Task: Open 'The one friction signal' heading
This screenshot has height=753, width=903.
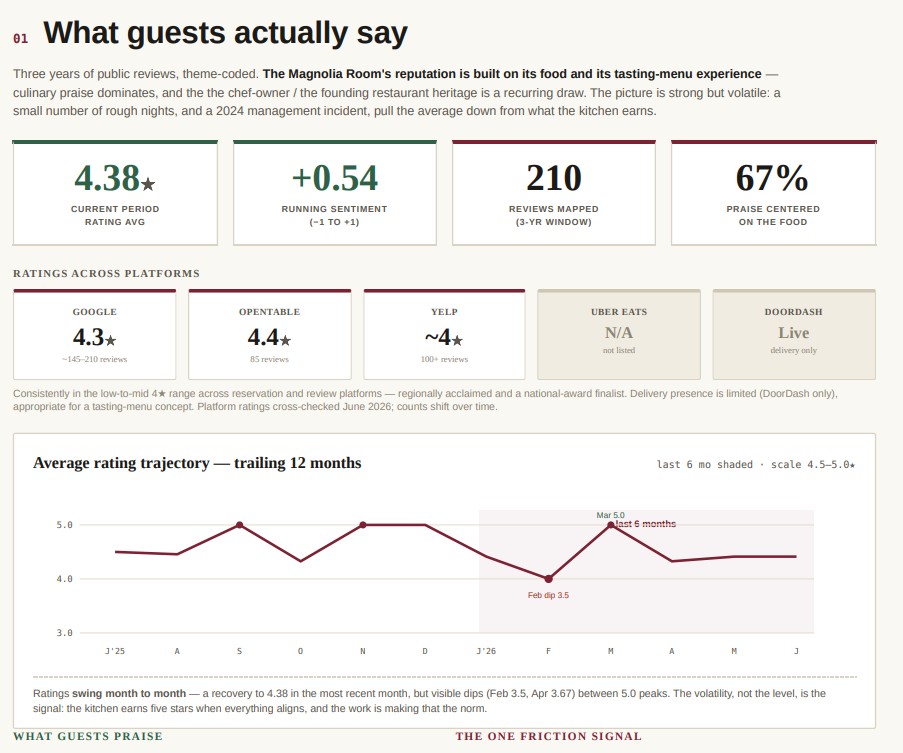Action: coord(548,736)
